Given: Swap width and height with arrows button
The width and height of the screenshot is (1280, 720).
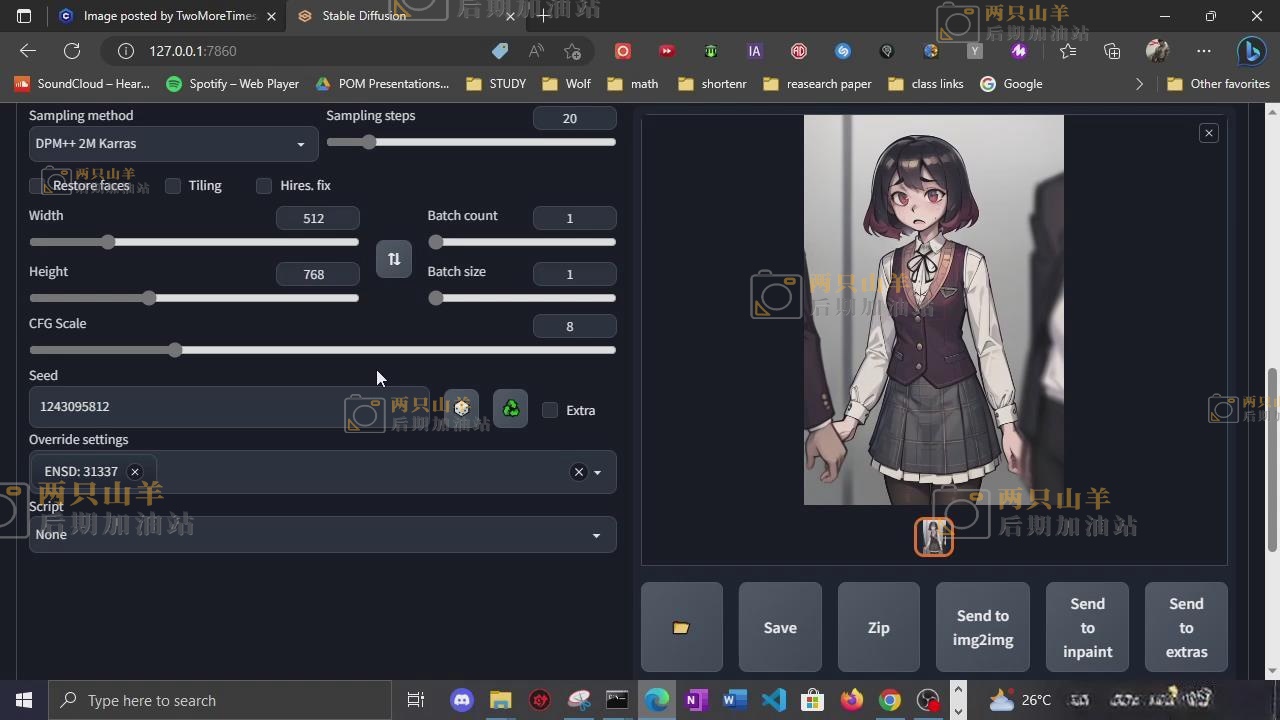Looking at the screenshot, I should coord(393,259).
